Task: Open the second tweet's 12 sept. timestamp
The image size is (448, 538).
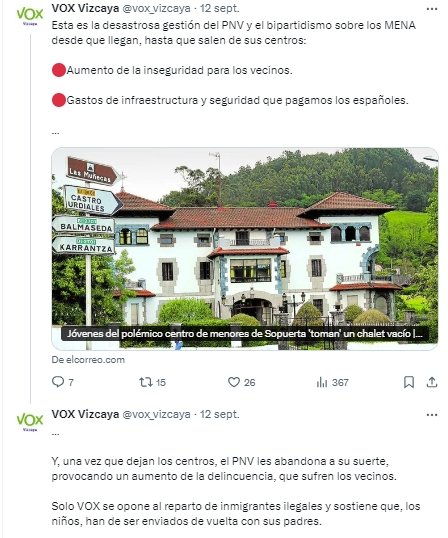Action: click(220, 414)
